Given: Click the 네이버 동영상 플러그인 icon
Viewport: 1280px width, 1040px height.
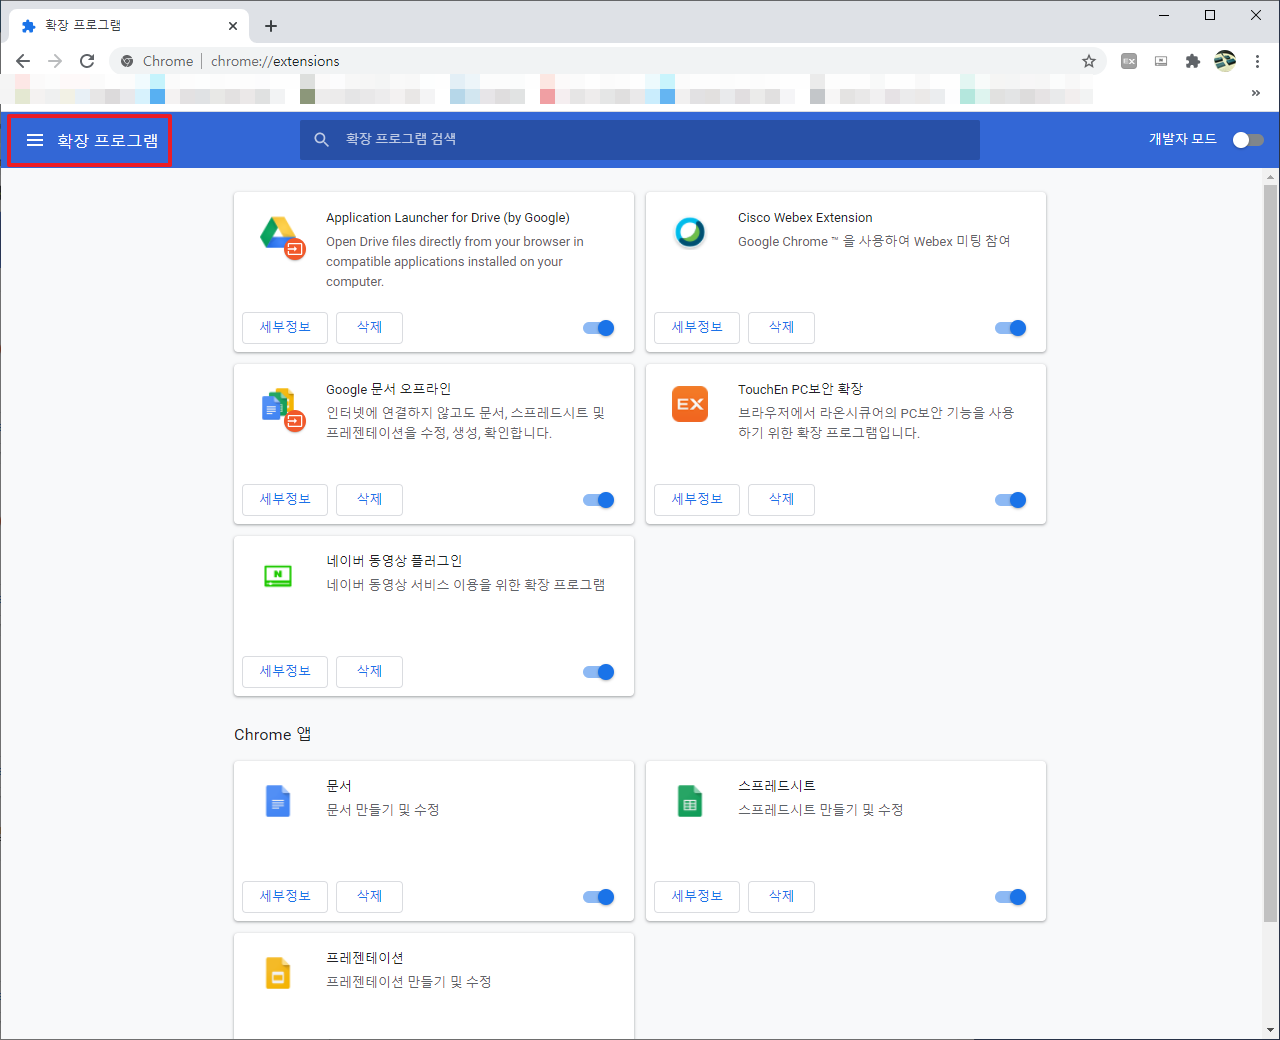Looking at the screenshot, I should [278, 576].
